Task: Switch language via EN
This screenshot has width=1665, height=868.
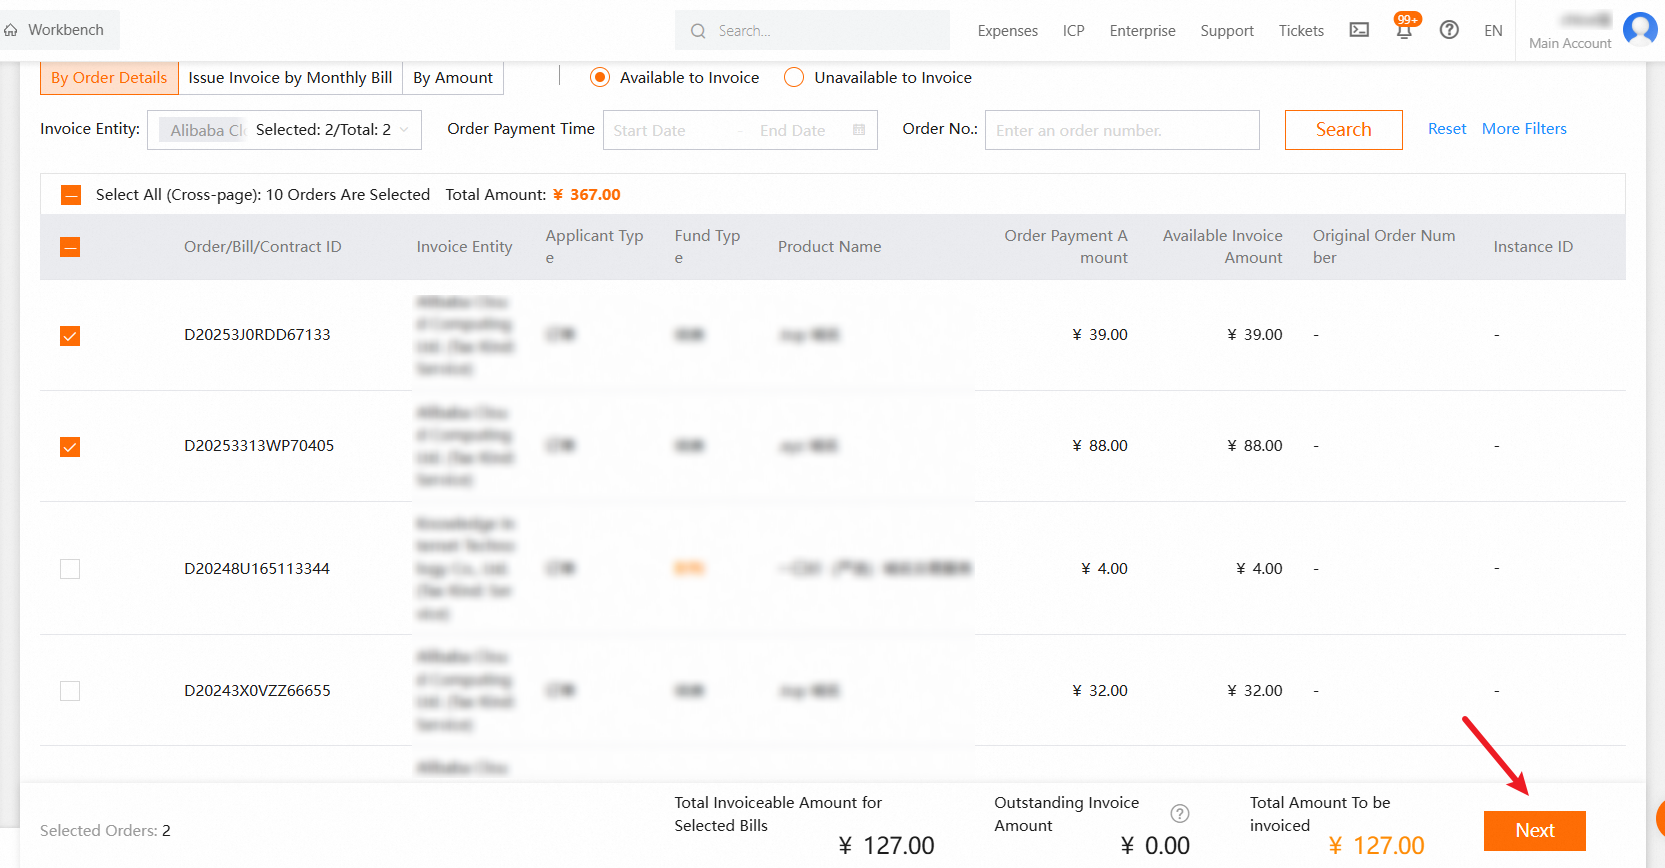Action: [x=1493, y=31]
